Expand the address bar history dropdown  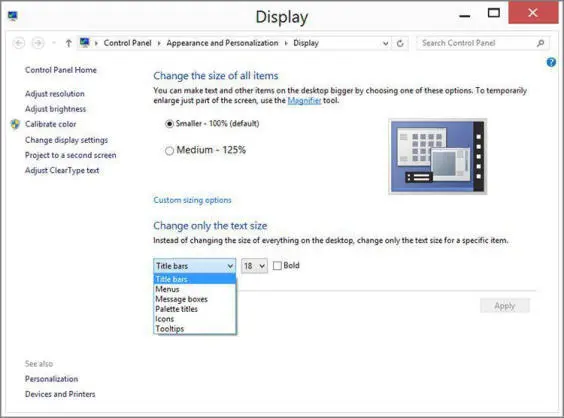pos(386,44)
